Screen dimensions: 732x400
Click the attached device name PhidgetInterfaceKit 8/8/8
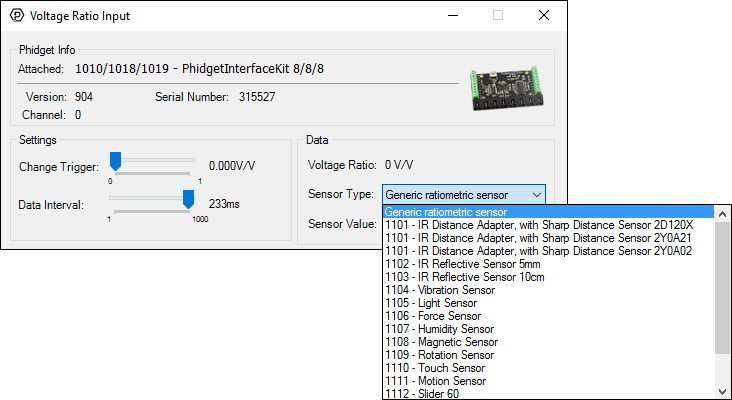(199, 69)
